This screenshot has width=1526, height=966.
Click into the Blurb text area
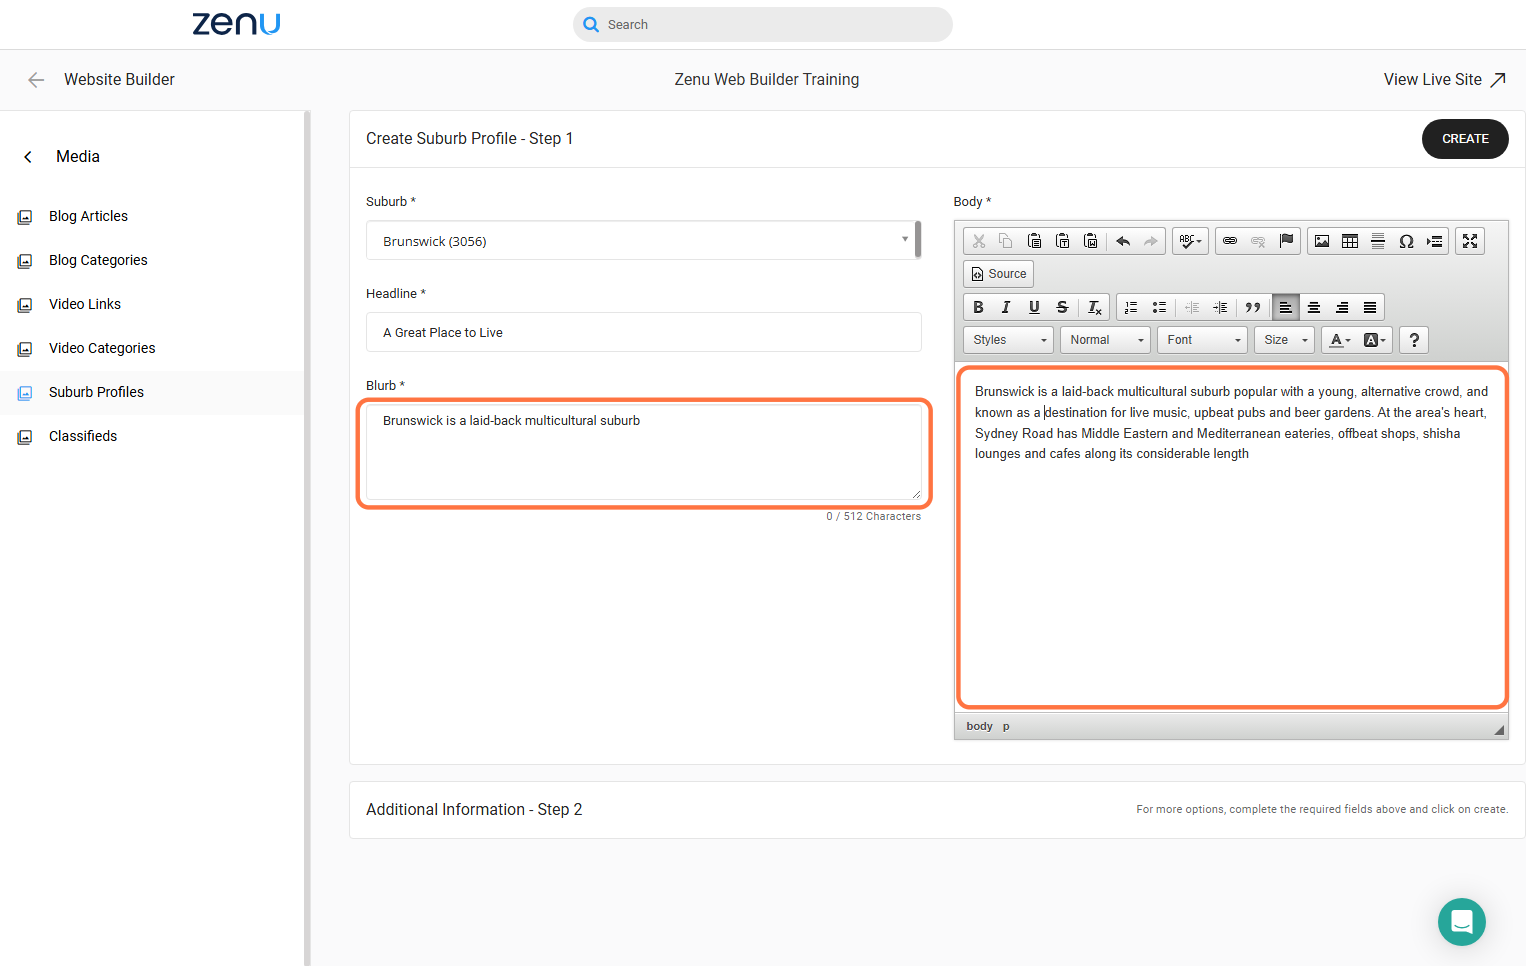pyautogui.click(x=644, y=452)
